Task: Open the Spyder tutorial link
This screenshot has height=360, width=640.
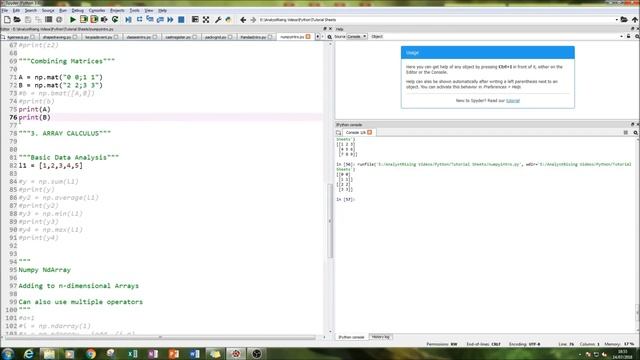Action: tap(513, 100)
